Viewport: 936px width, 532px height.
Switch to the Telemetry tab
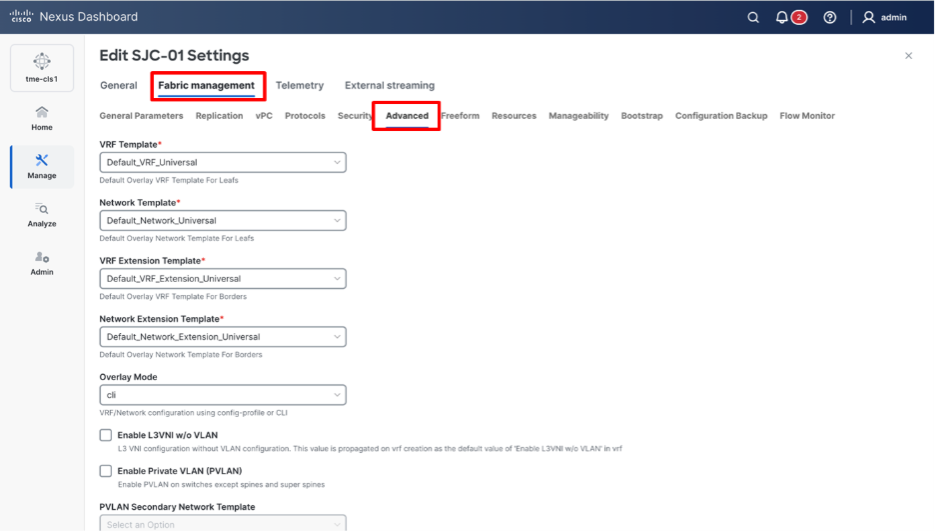point(300,85)
